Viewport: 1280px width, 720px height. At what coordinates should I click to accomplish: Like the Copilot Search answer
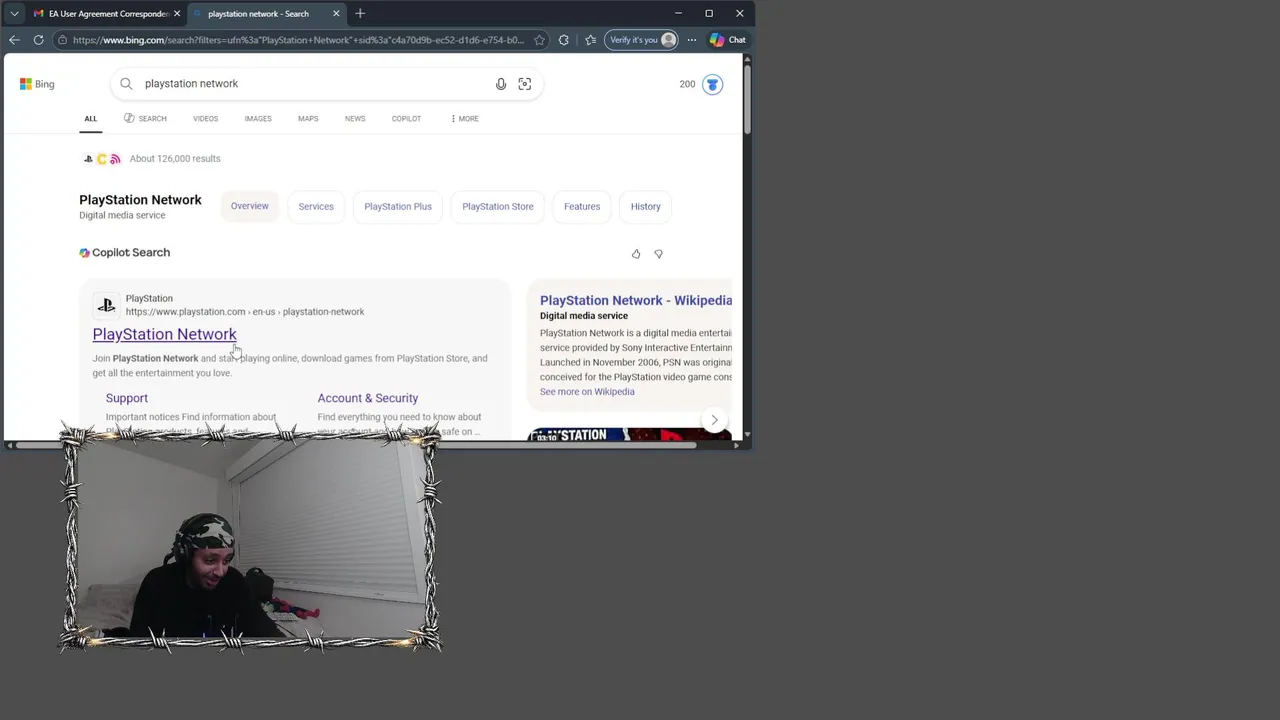tap(636, 254)
